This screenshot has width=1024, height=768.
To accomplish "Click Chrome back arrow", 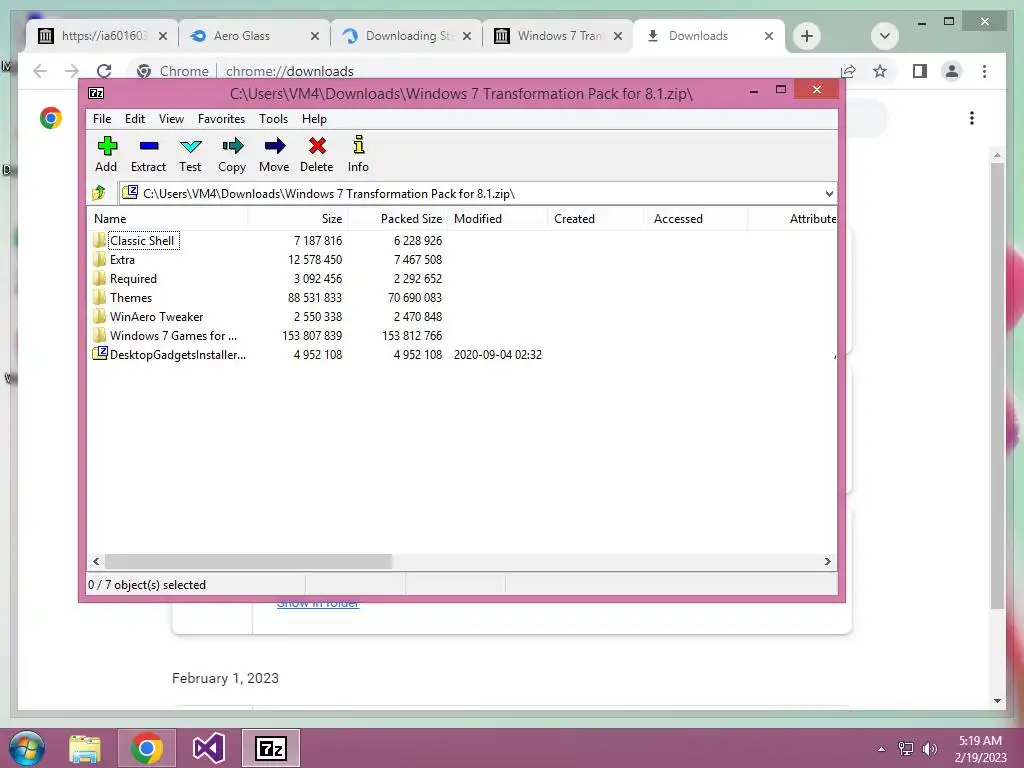I will point(40,71).
